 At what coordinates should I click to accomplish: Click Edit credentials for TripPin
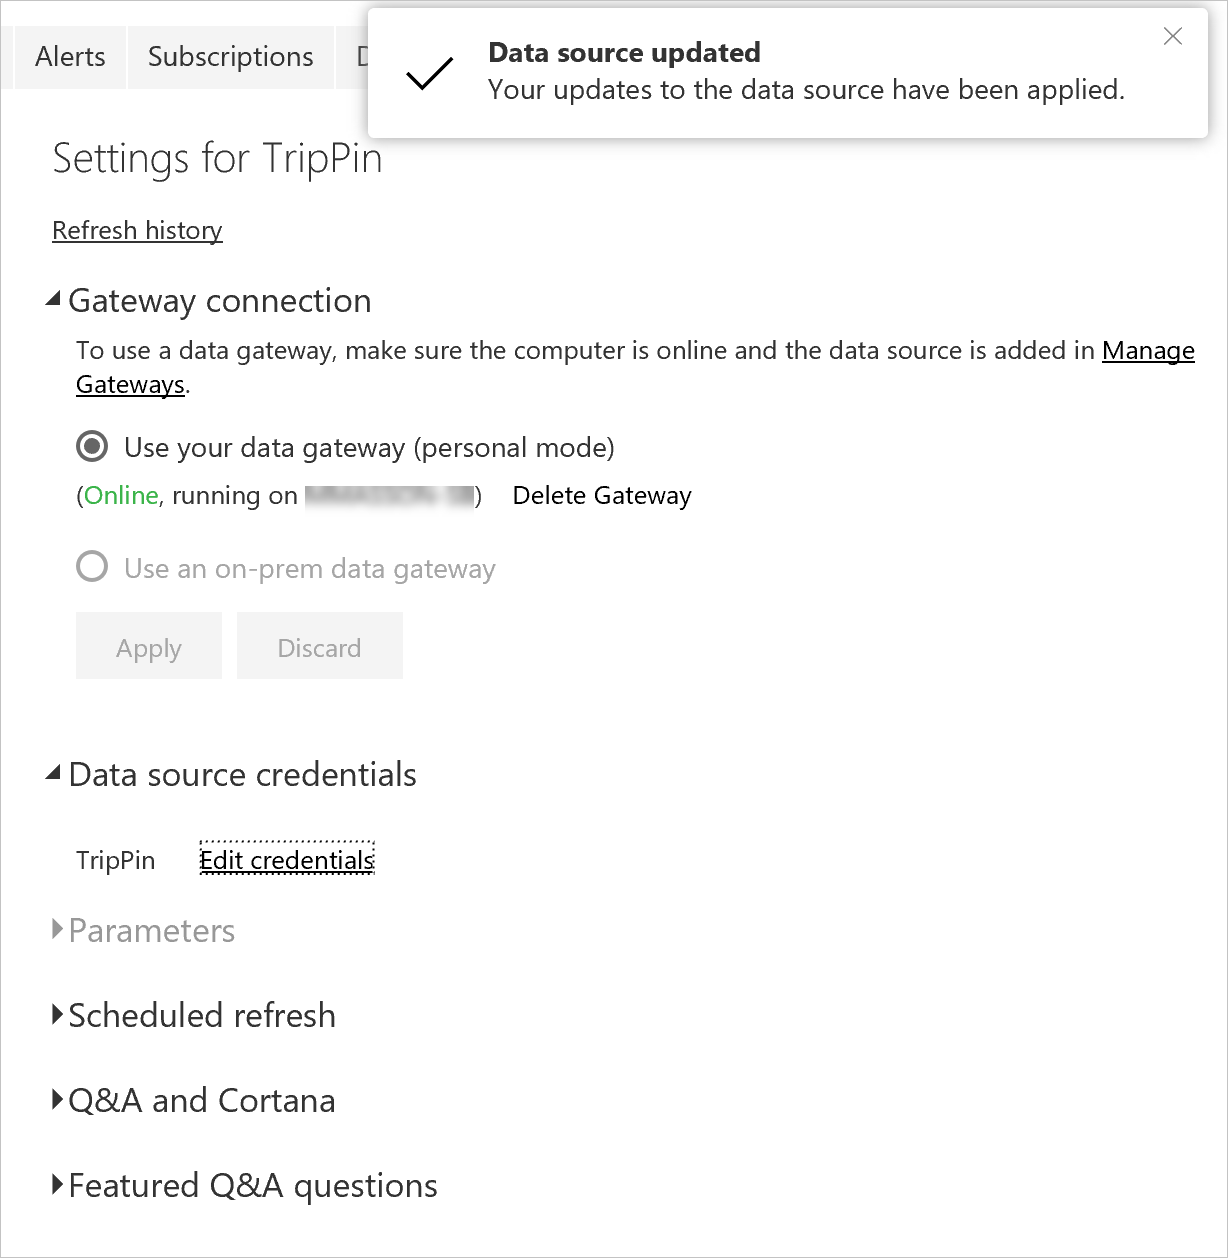286,859
